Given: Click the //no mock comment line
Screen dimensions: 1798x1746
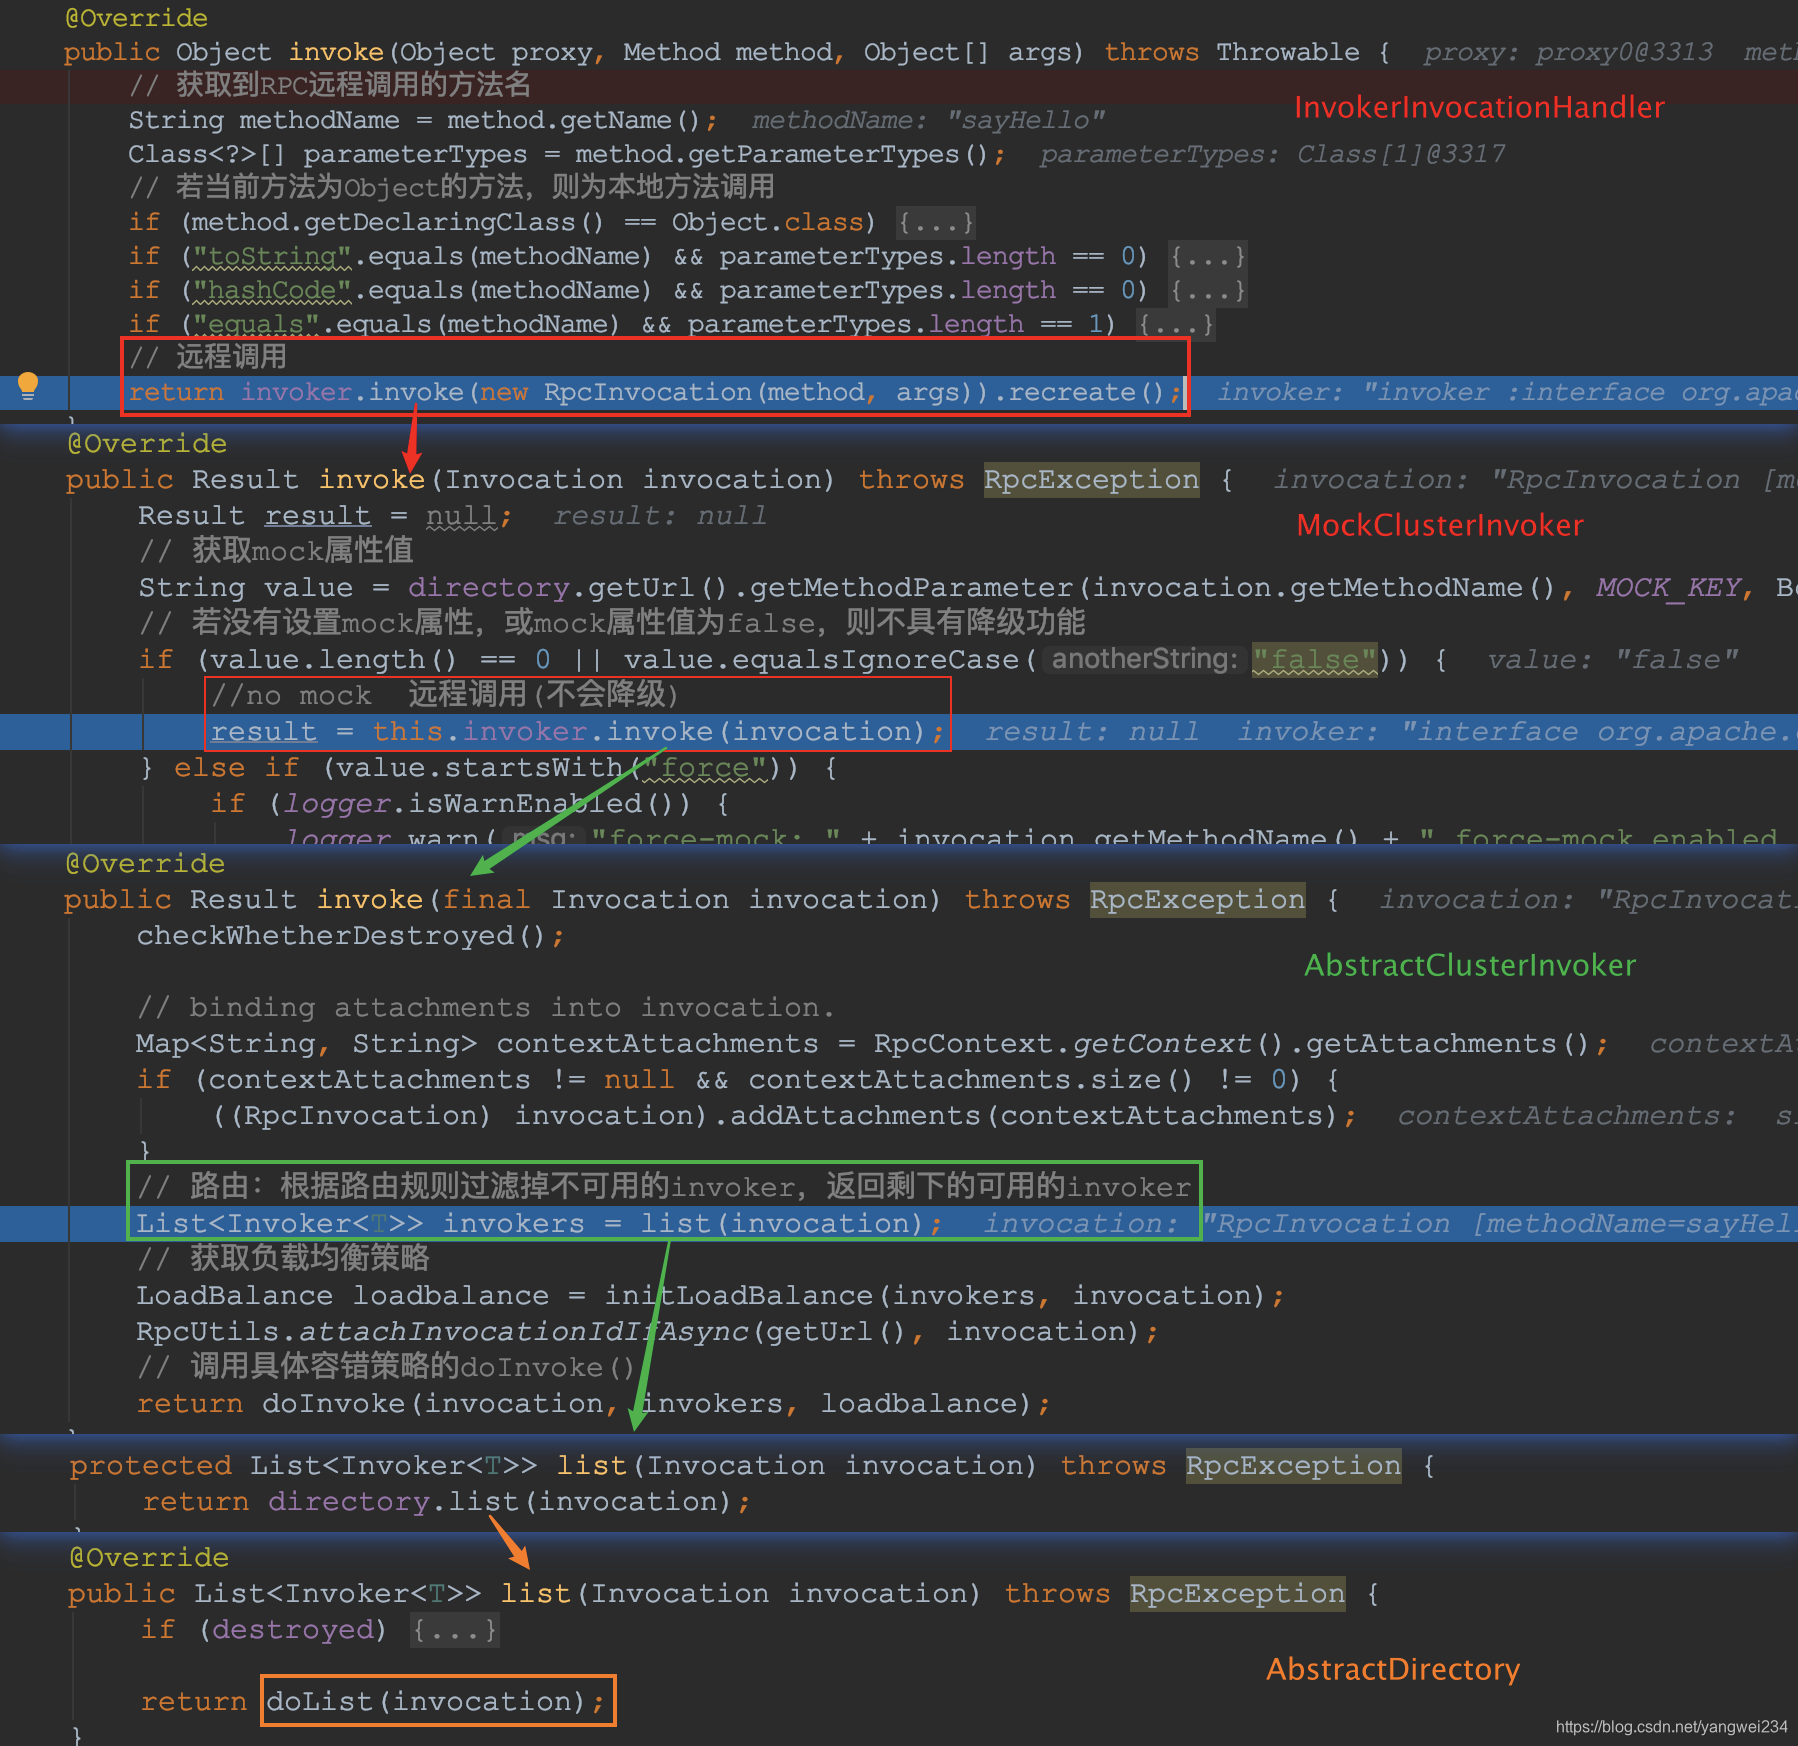Looking at the screenshot, I should point(445,695).
